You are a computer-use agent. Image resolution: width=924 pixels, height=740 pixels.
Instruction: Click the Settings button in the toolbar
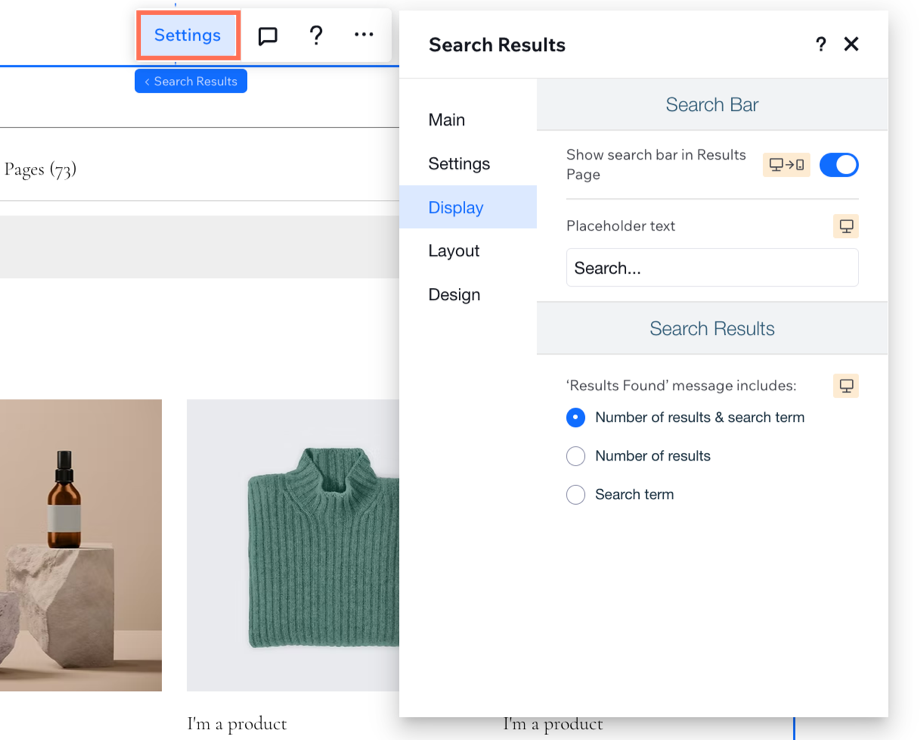(x=188, y=35)
